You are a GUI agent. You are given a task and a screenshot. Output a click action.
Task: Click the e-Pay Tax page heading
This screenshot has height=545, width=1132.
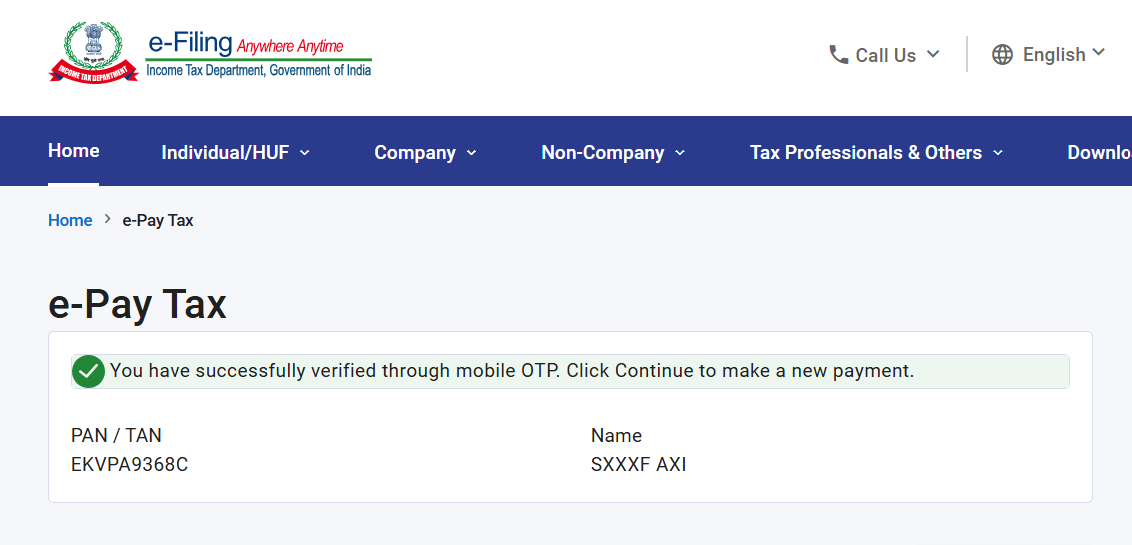(x=137, y=305)
